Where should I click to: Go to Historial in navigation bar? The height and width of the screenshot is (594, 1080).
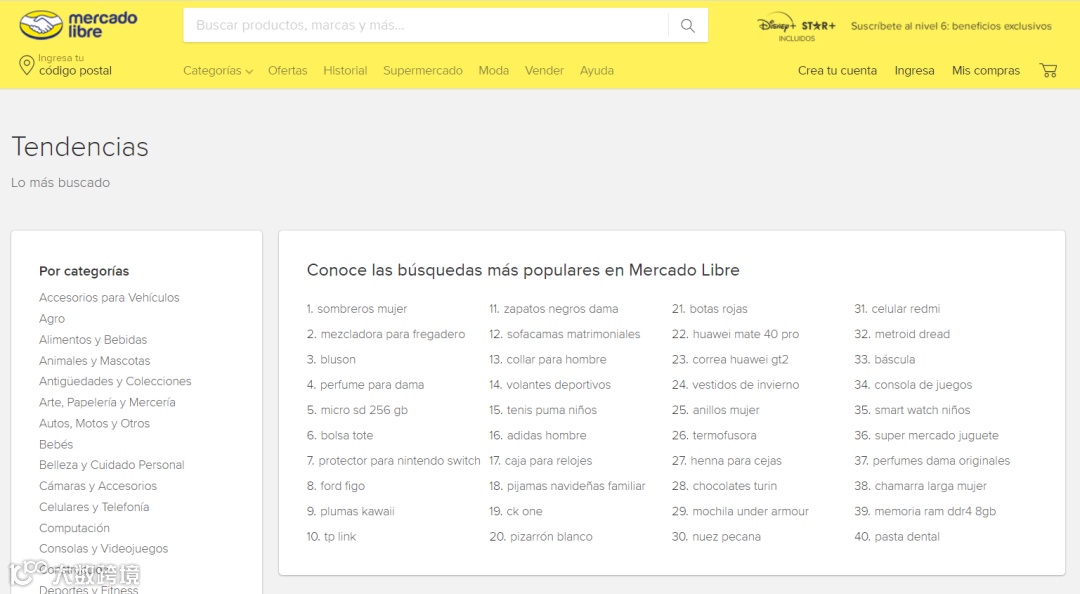[345, 70]
